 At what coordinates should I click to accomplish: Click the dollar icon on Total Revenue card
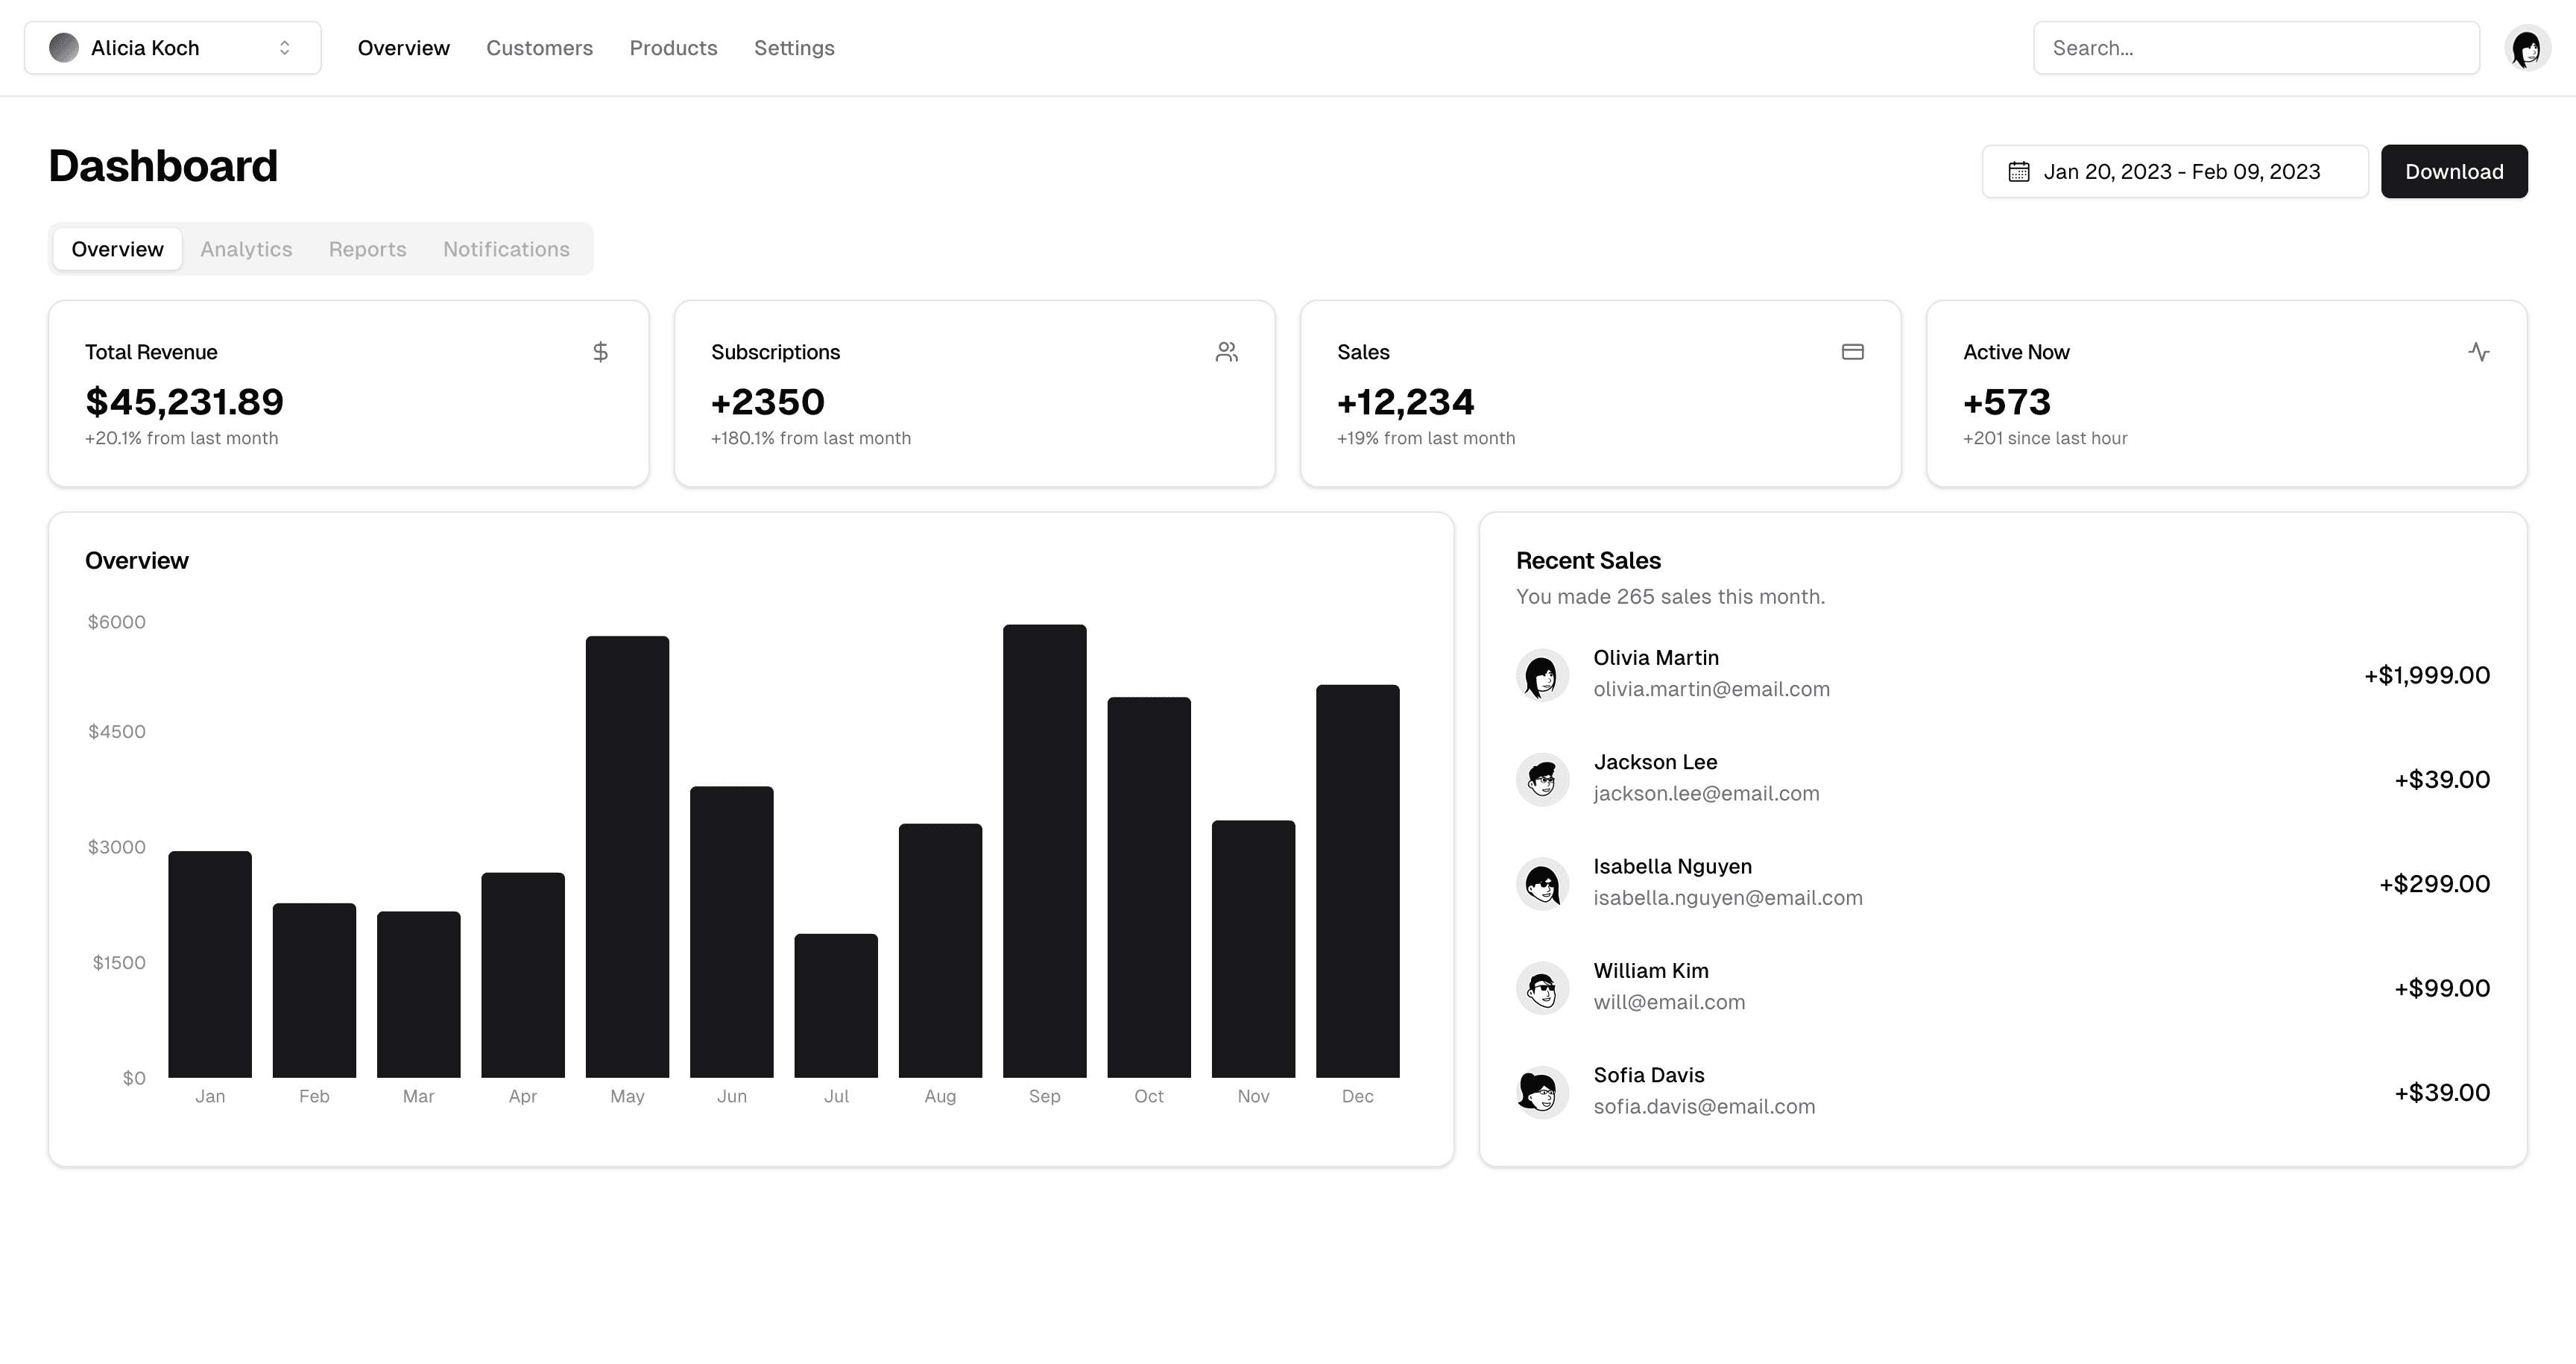pyautogui.click(x=601, y=351)
